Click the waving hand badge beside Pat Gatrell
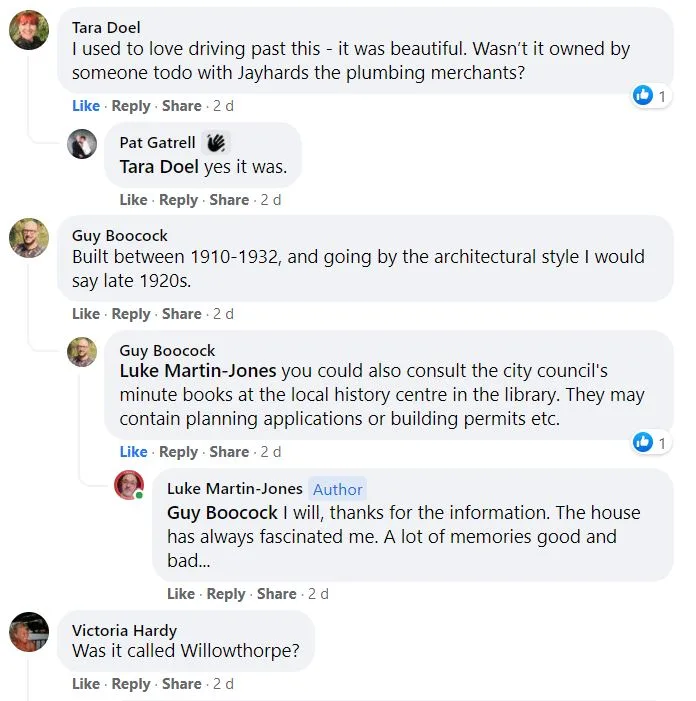This screenshot has width=696, height=701. pos(216,143)
